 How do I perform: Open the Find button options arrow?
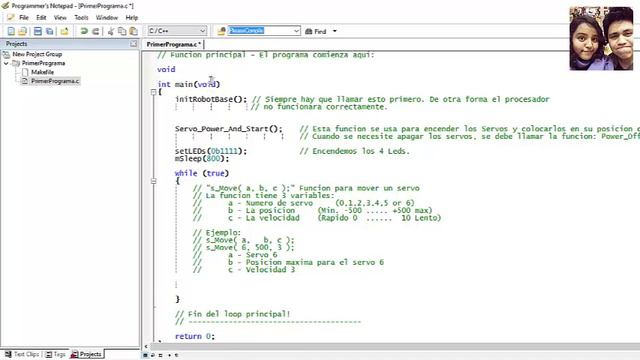(x=335, y=31)
